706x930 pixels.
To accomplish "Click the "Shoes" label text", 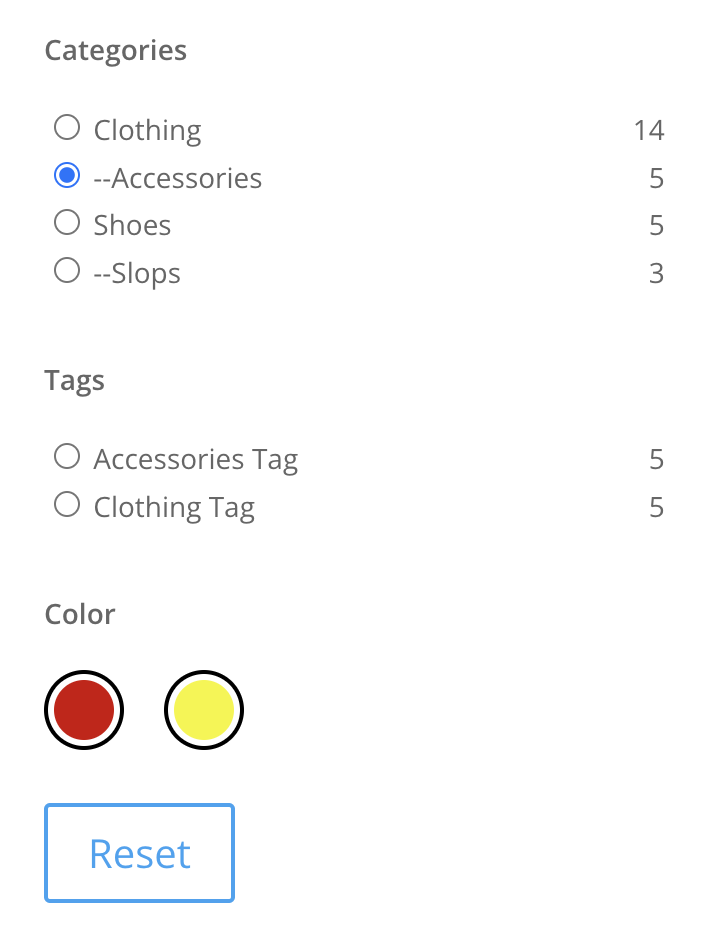I will click(x=132, y=225).
